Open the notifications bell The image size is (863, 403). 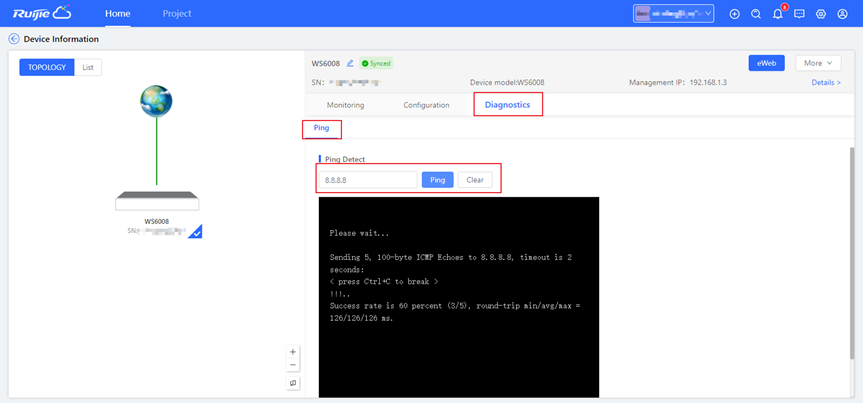778,14
